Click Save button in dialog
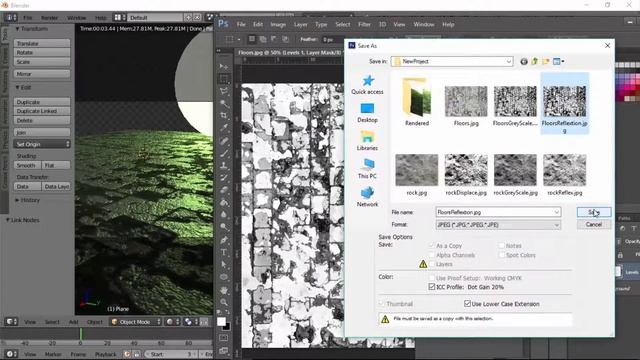Image resolution: width=640 pixels, height=360 pixels. point(594,212)
